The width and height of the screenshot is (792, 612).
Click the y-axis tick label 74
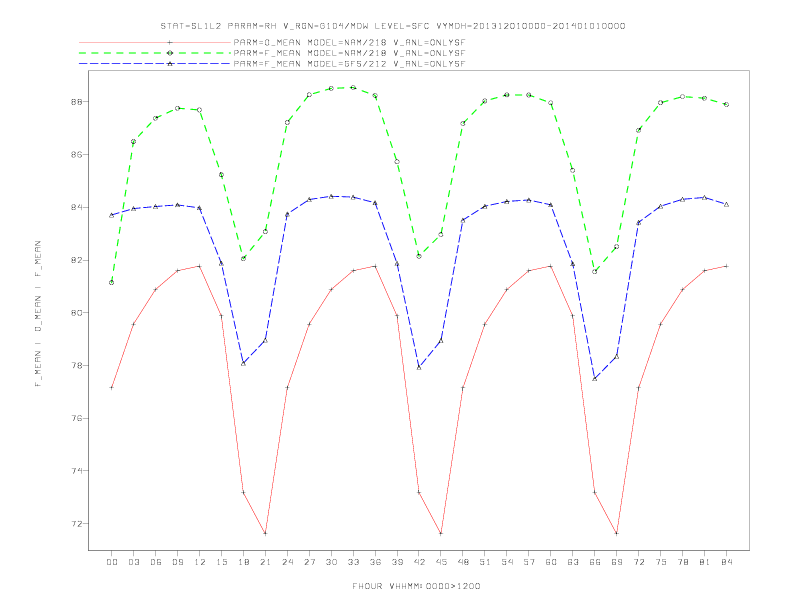(x=77, y=471)
